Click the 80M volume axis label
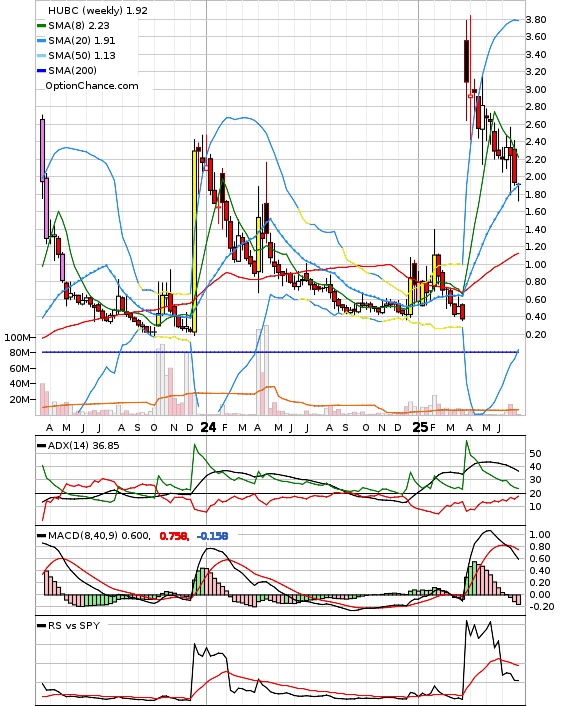Screen dimensions: 566x706 pyautogui.click(x=20, y=353)
